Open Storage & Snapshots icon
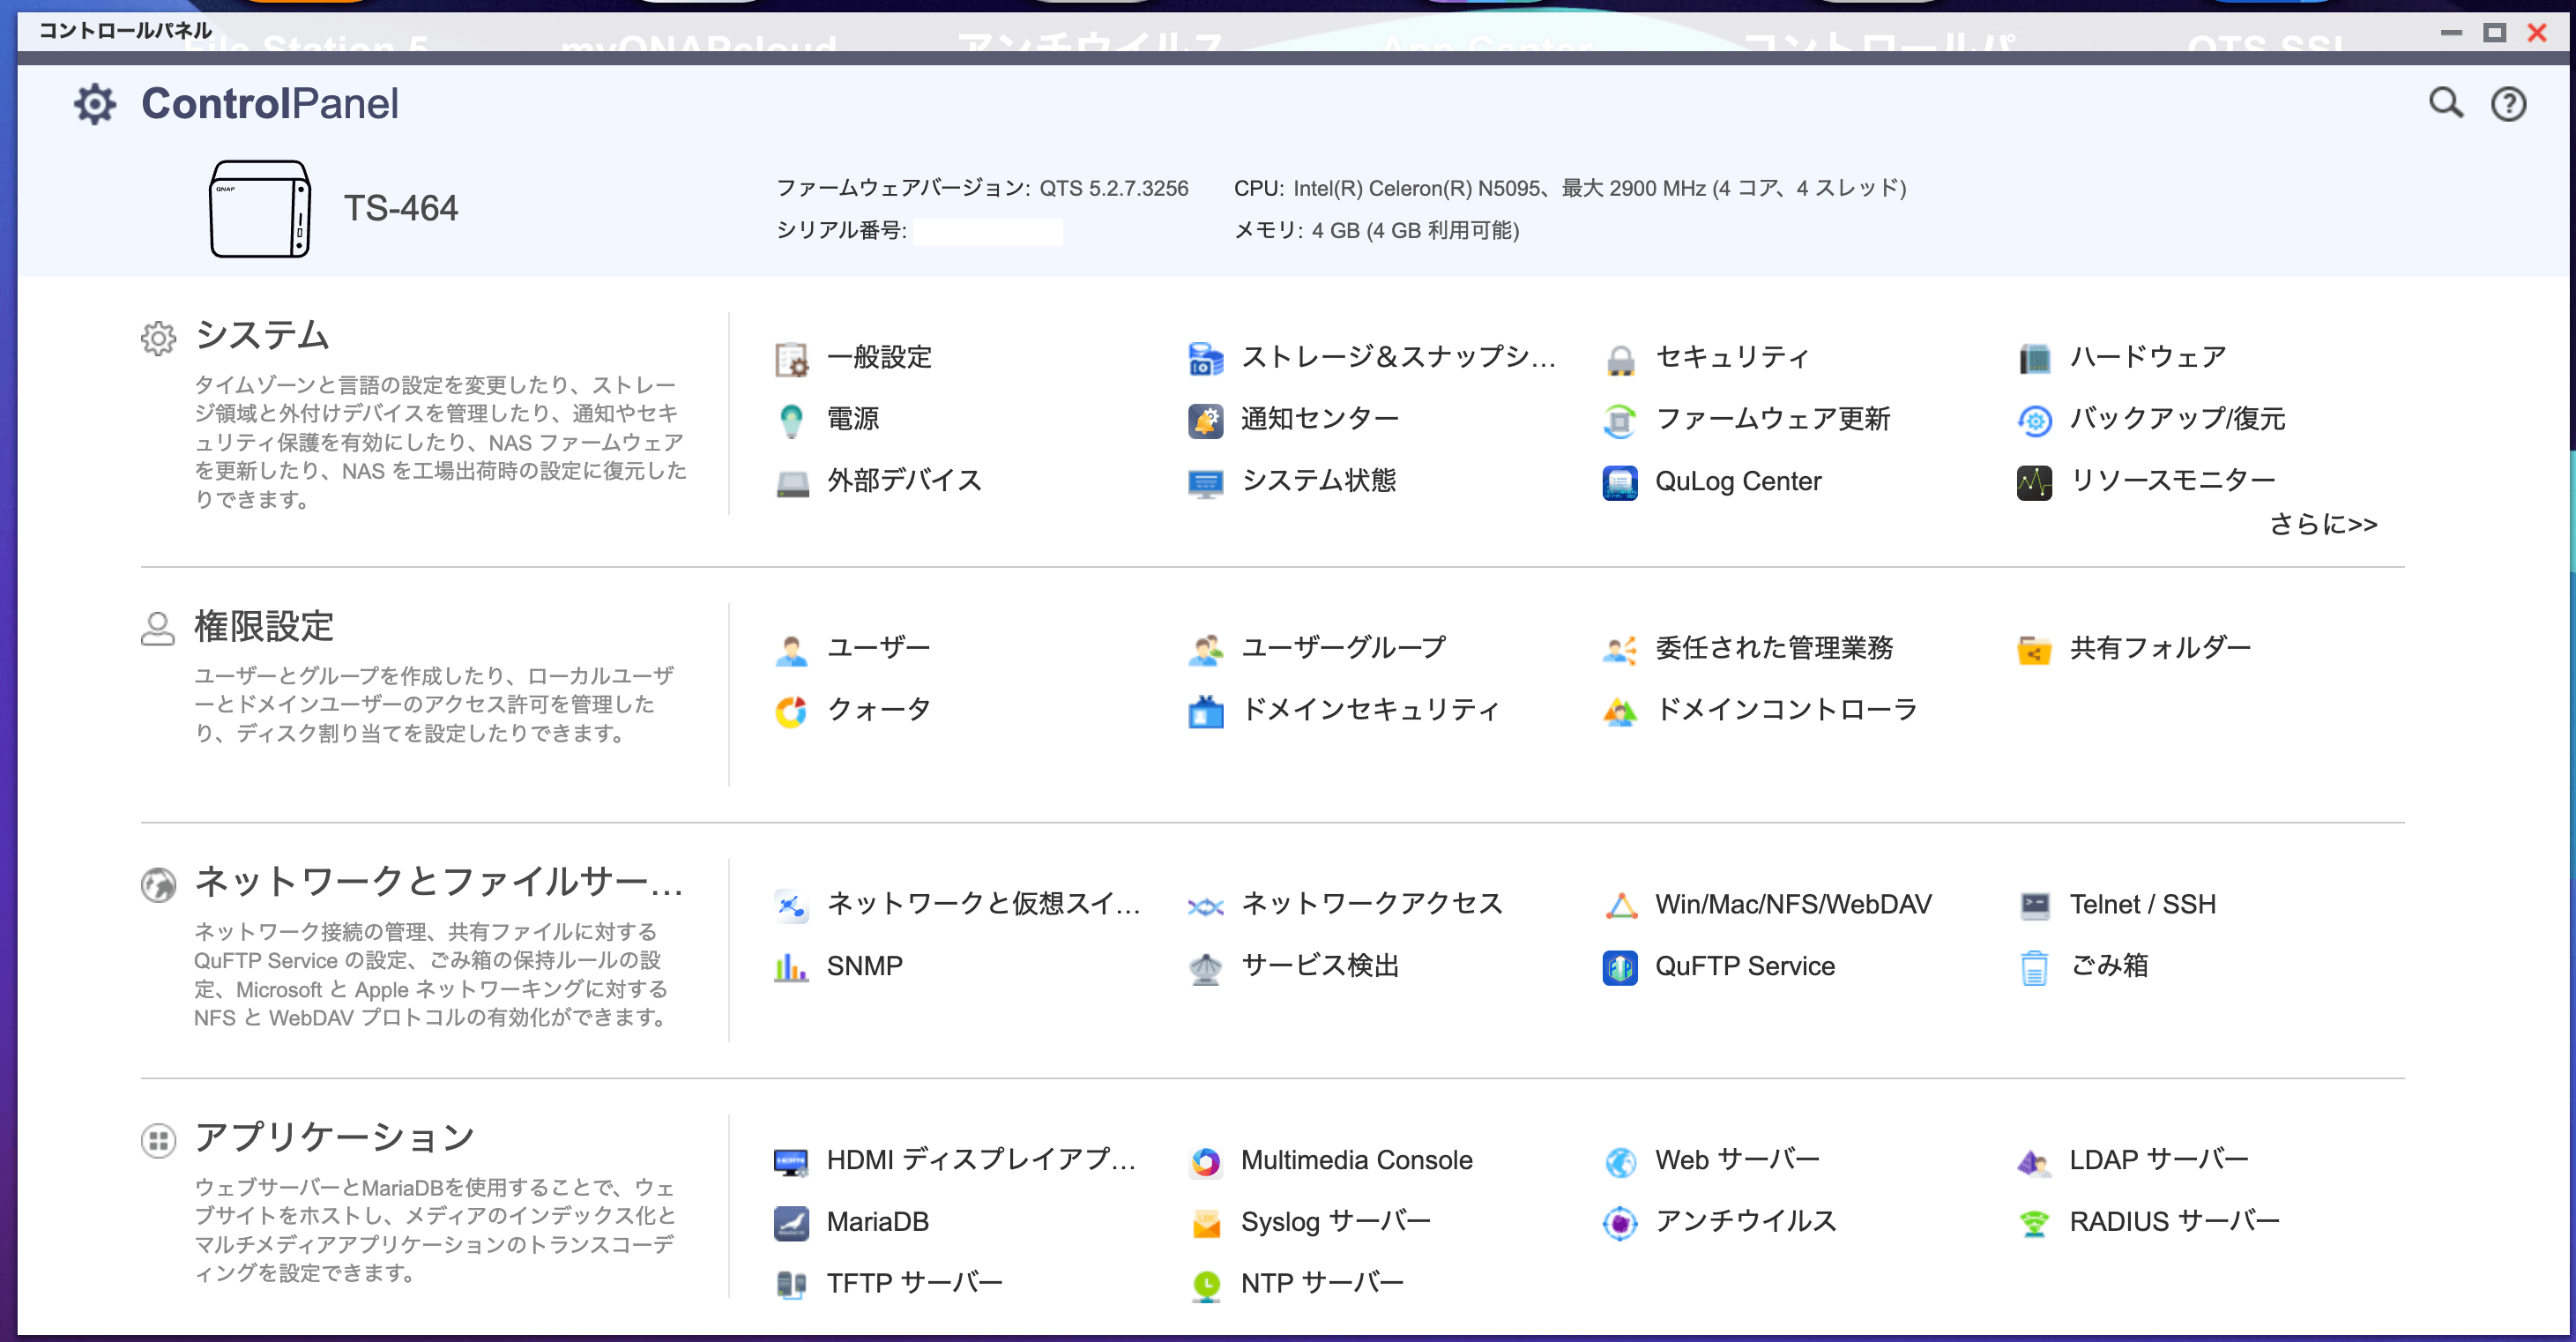 (1205, 358)
